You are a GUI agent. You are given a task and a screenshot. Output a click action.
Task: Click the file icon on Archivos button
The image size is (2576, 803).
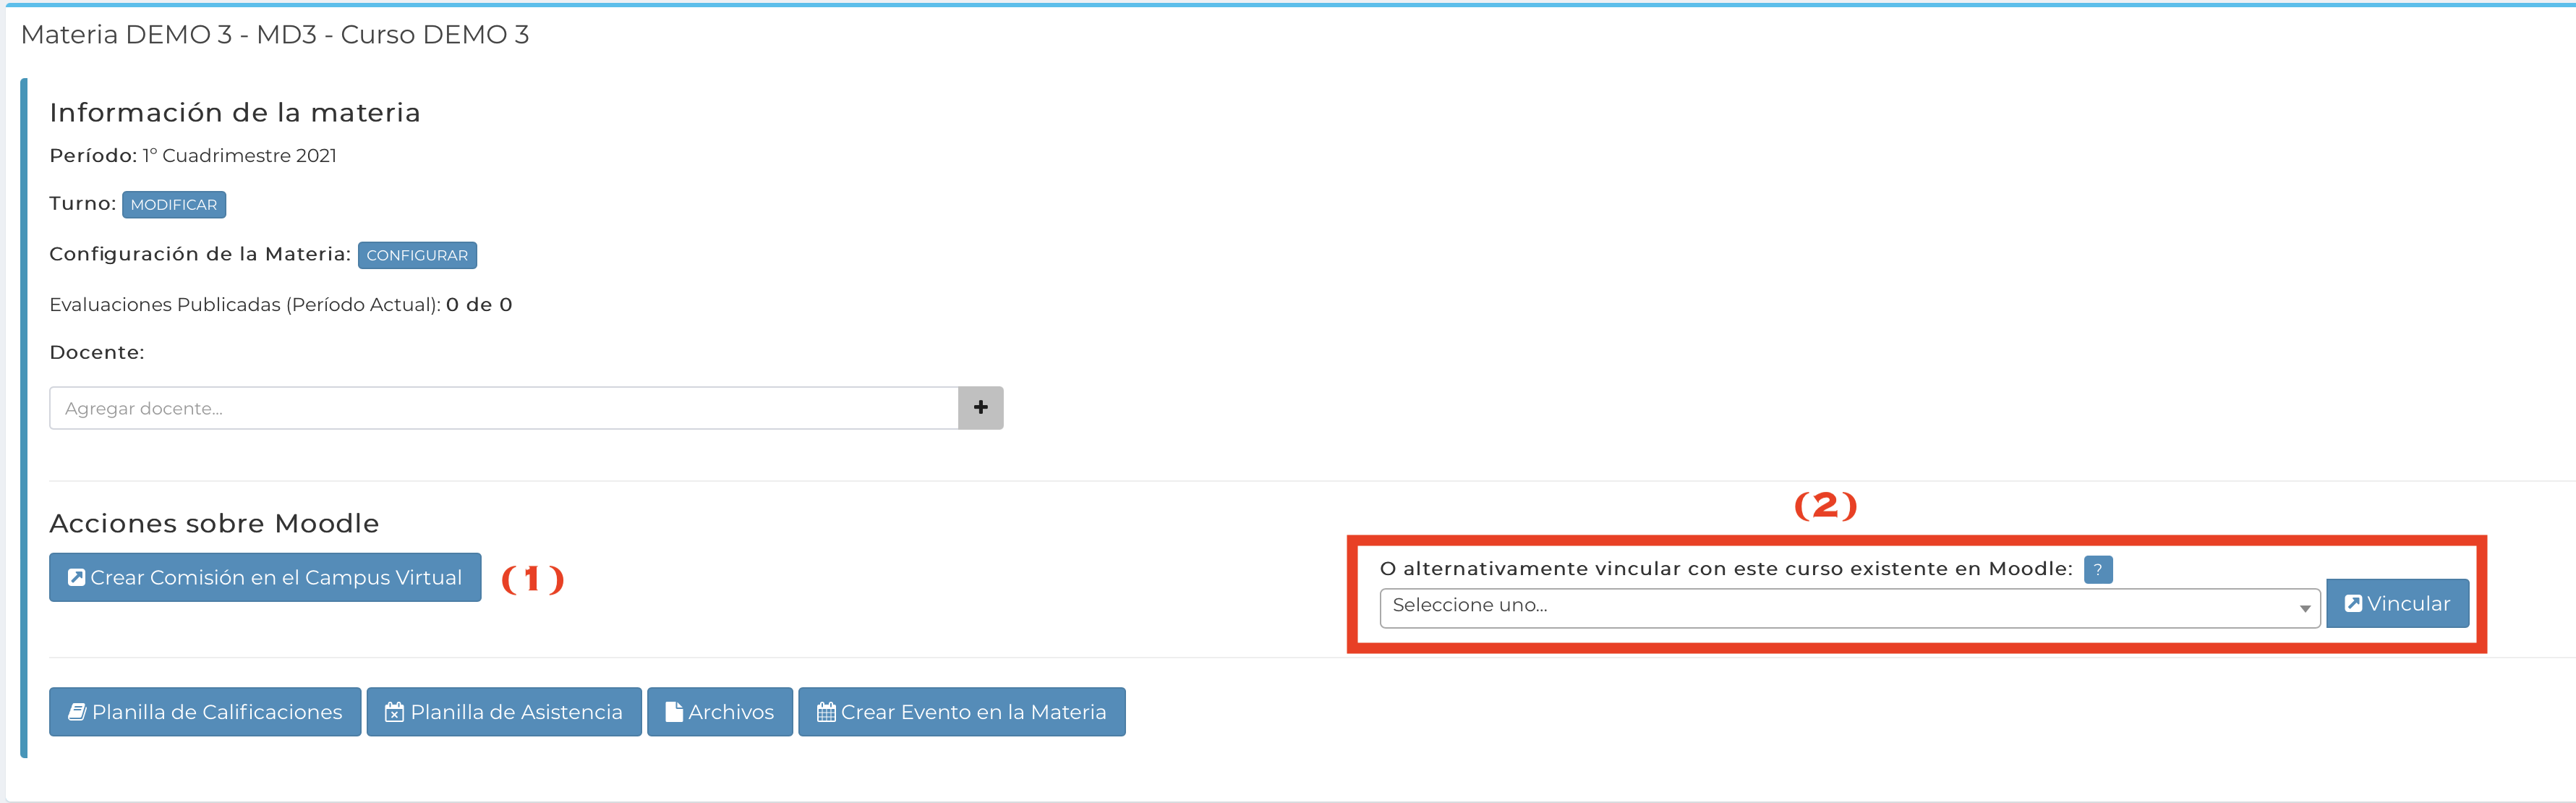point(674,712)
